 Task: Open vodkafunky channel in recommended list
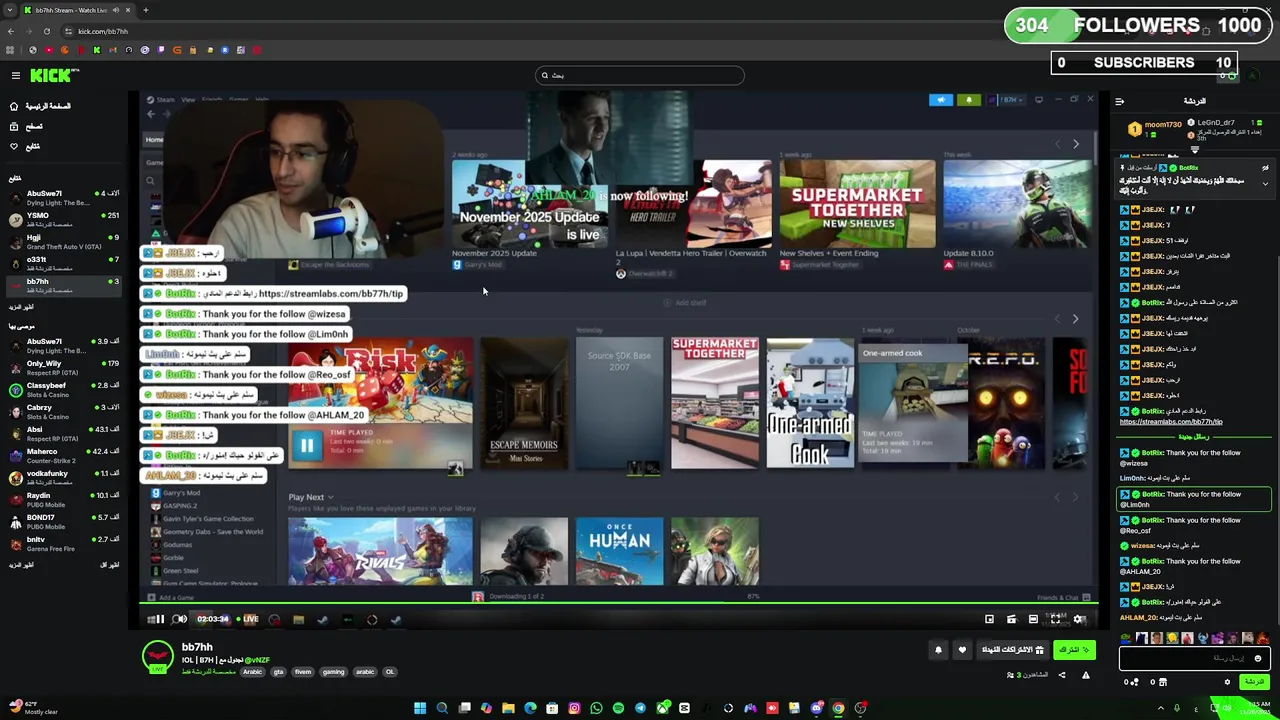(x=62, y=477)
